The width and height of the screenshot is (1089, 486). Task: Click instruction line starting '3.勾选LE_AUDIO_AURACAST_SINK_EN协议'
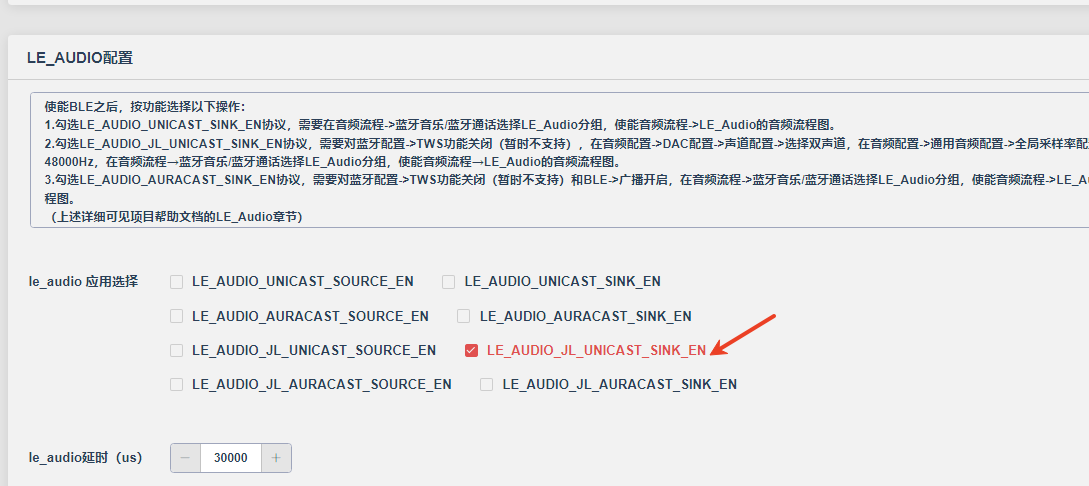(566, 181)
